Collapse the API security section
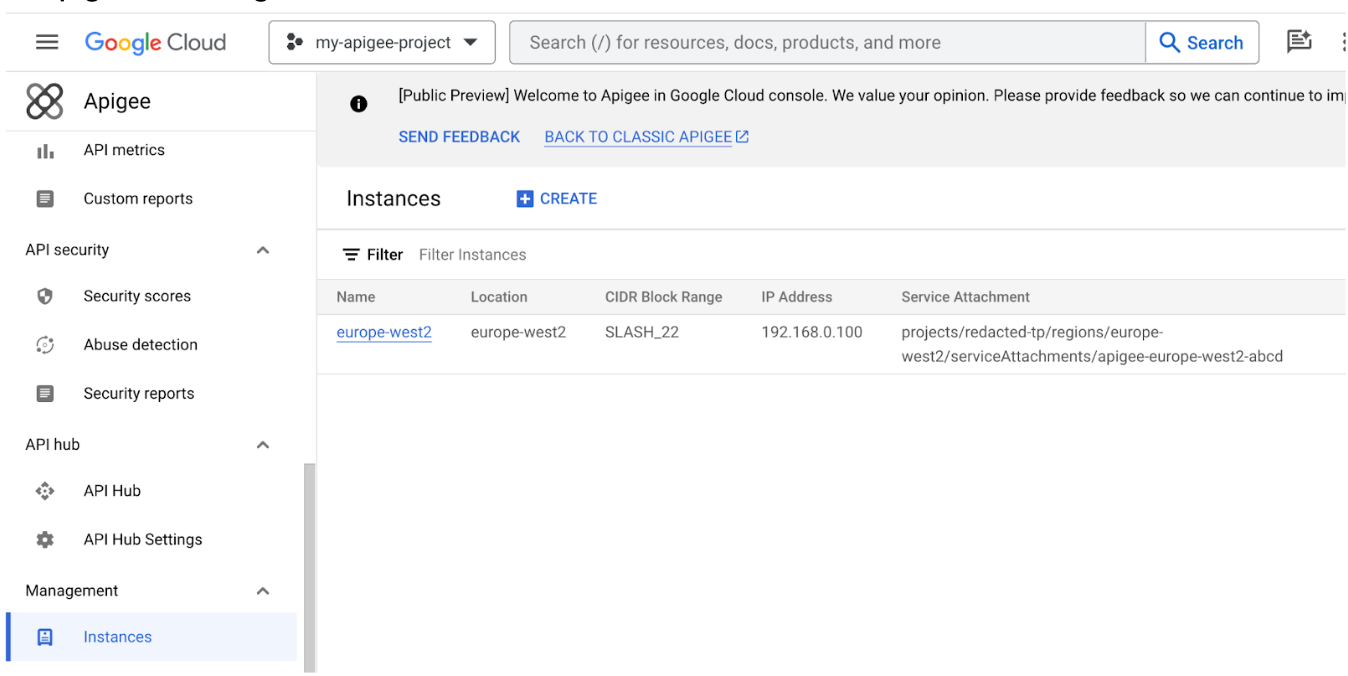Screen dimensions: 1348x676 coord(262,249)
